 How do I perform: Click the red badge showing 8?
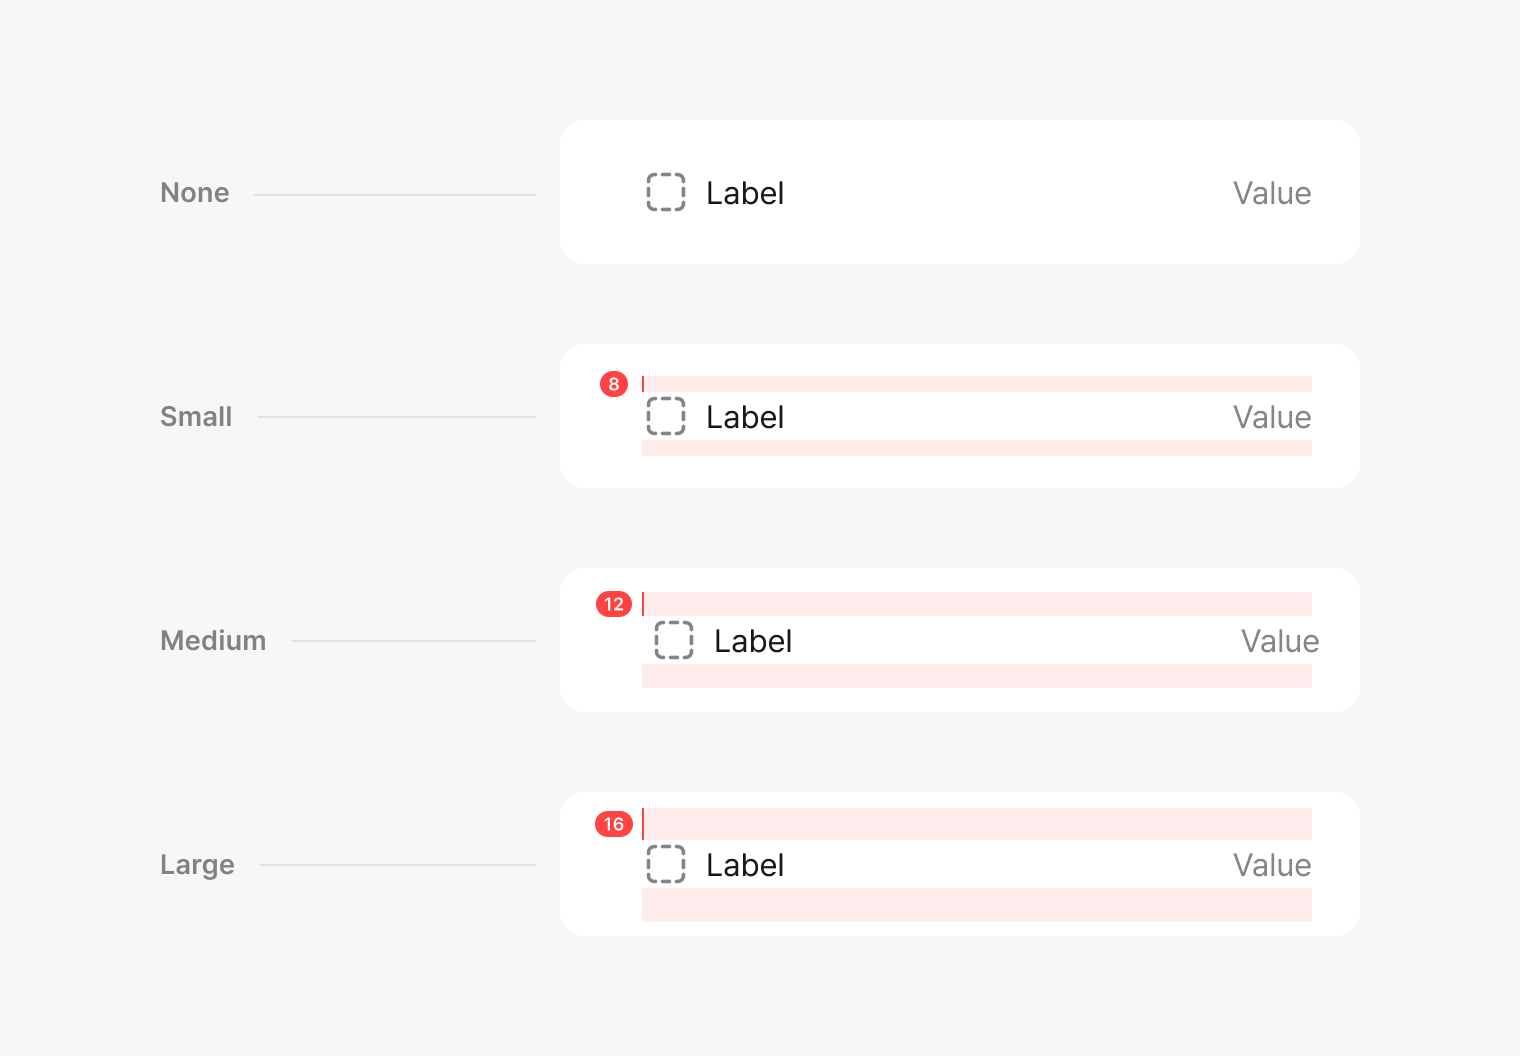pyautogui.click(x=614, y=384)
